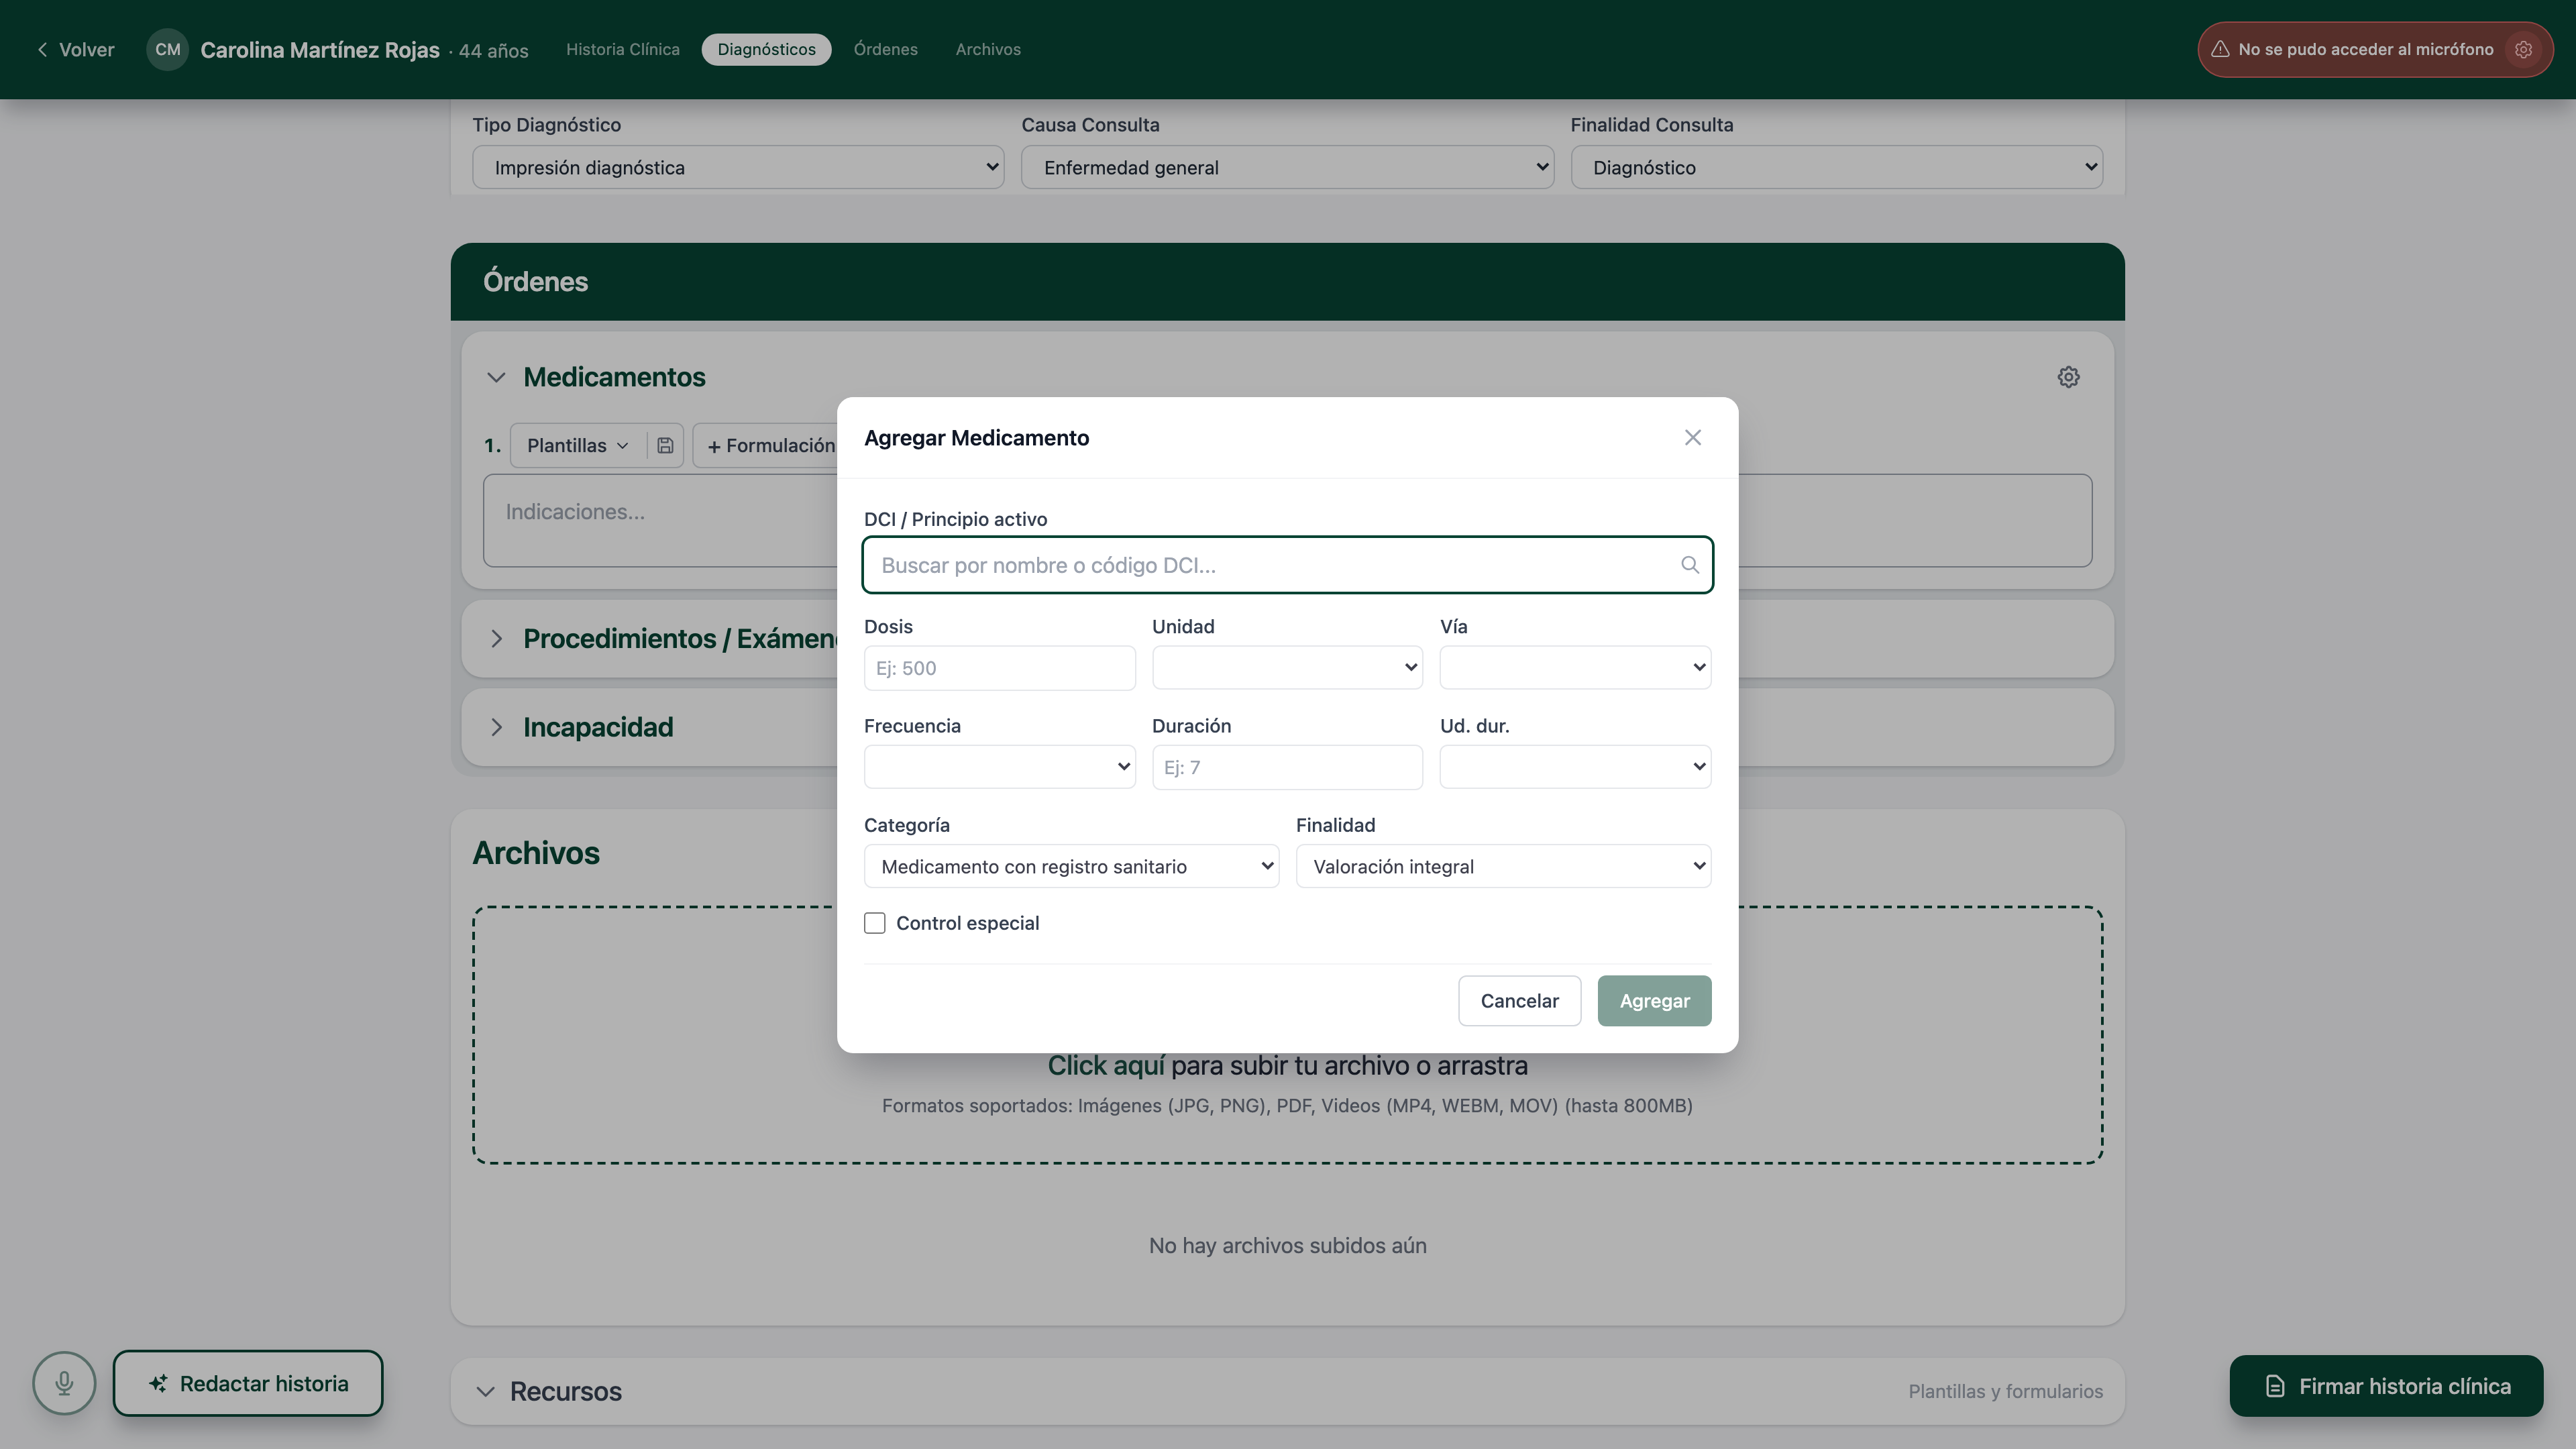Click Redactar historia button
This screenshot has width=2576, height=1449.
tap(248, 1383)
